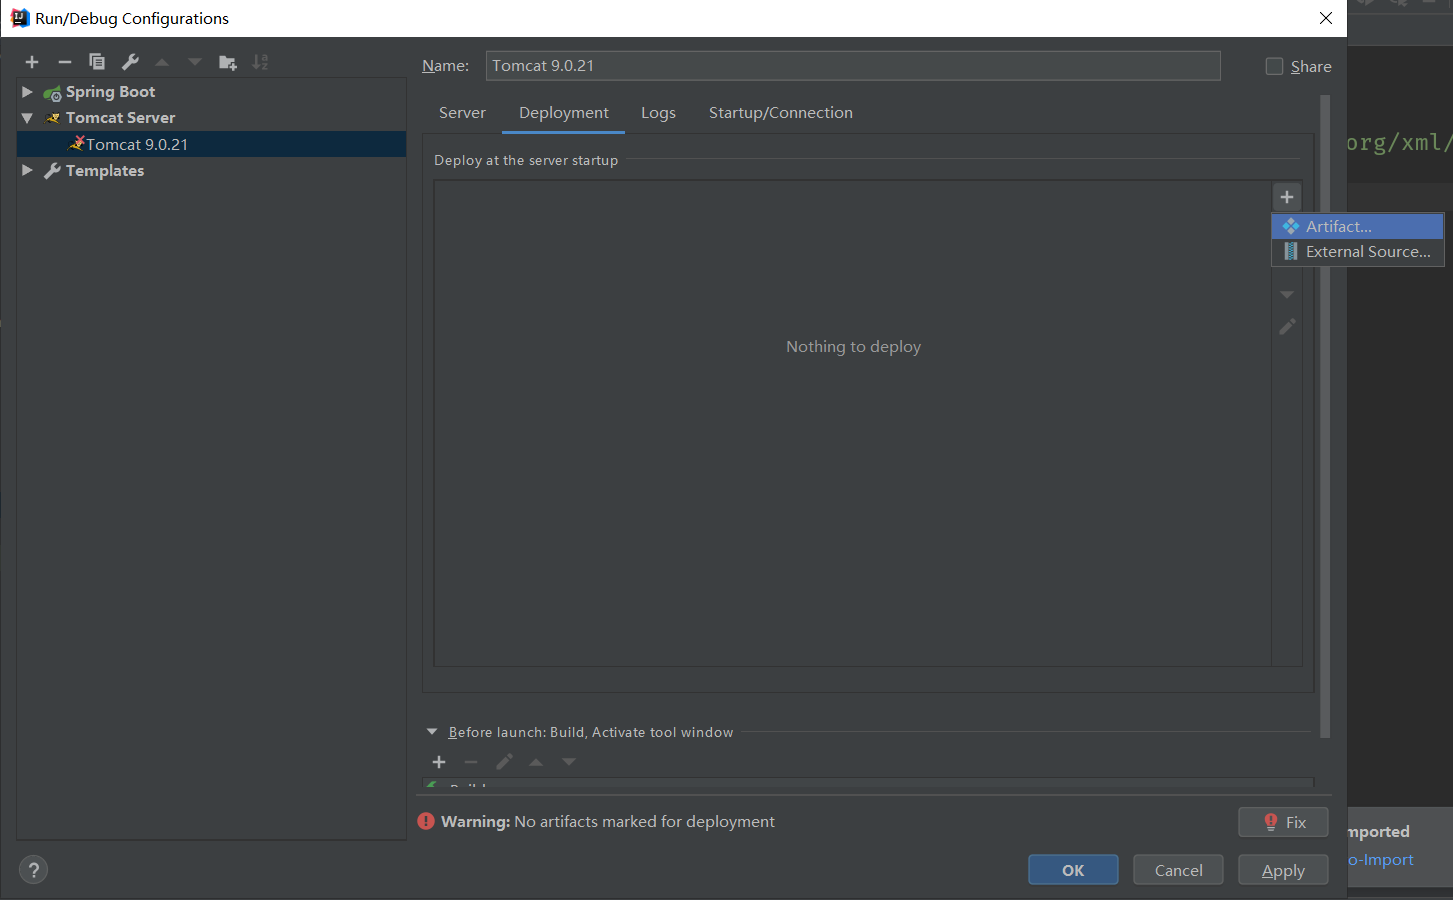1453x900 pixels.
Task: Open the Startup/Connection tab
Action: 781,113
